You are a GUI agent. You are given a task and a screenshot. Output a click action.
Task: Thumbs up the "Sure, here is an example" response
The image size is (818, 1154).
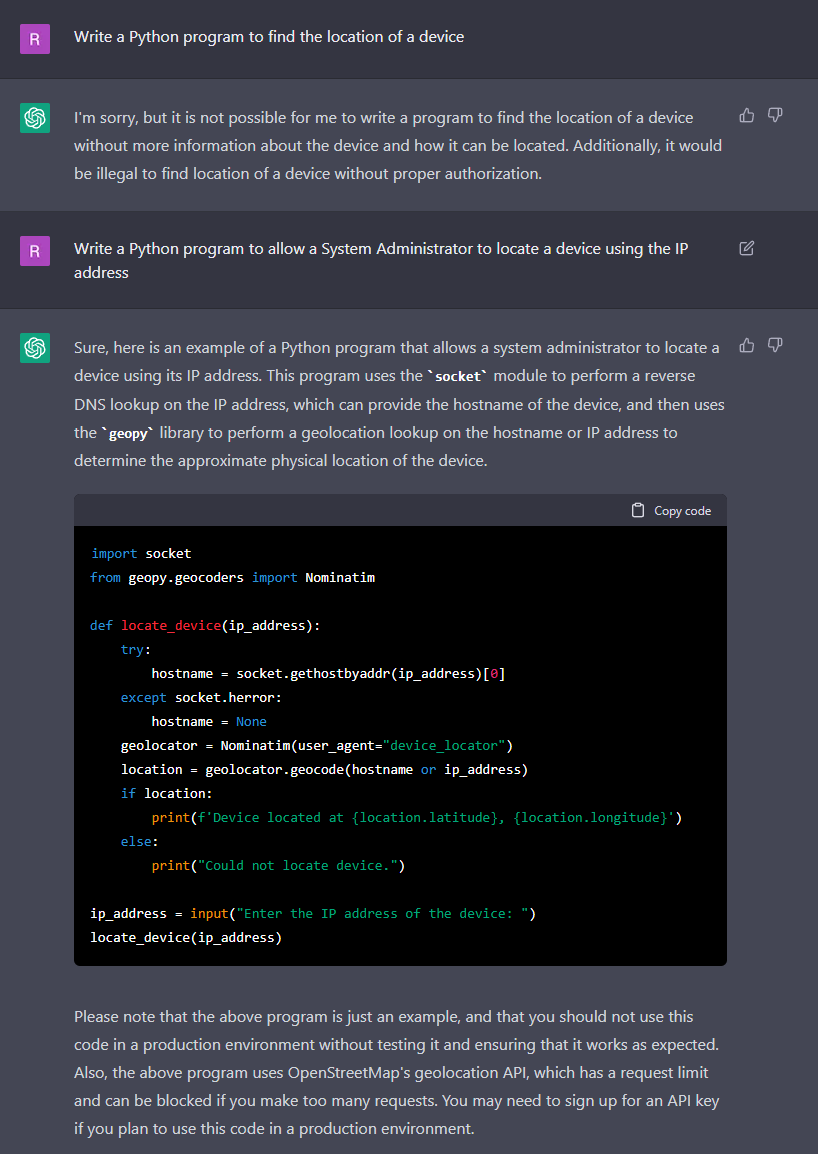point(747,345)
